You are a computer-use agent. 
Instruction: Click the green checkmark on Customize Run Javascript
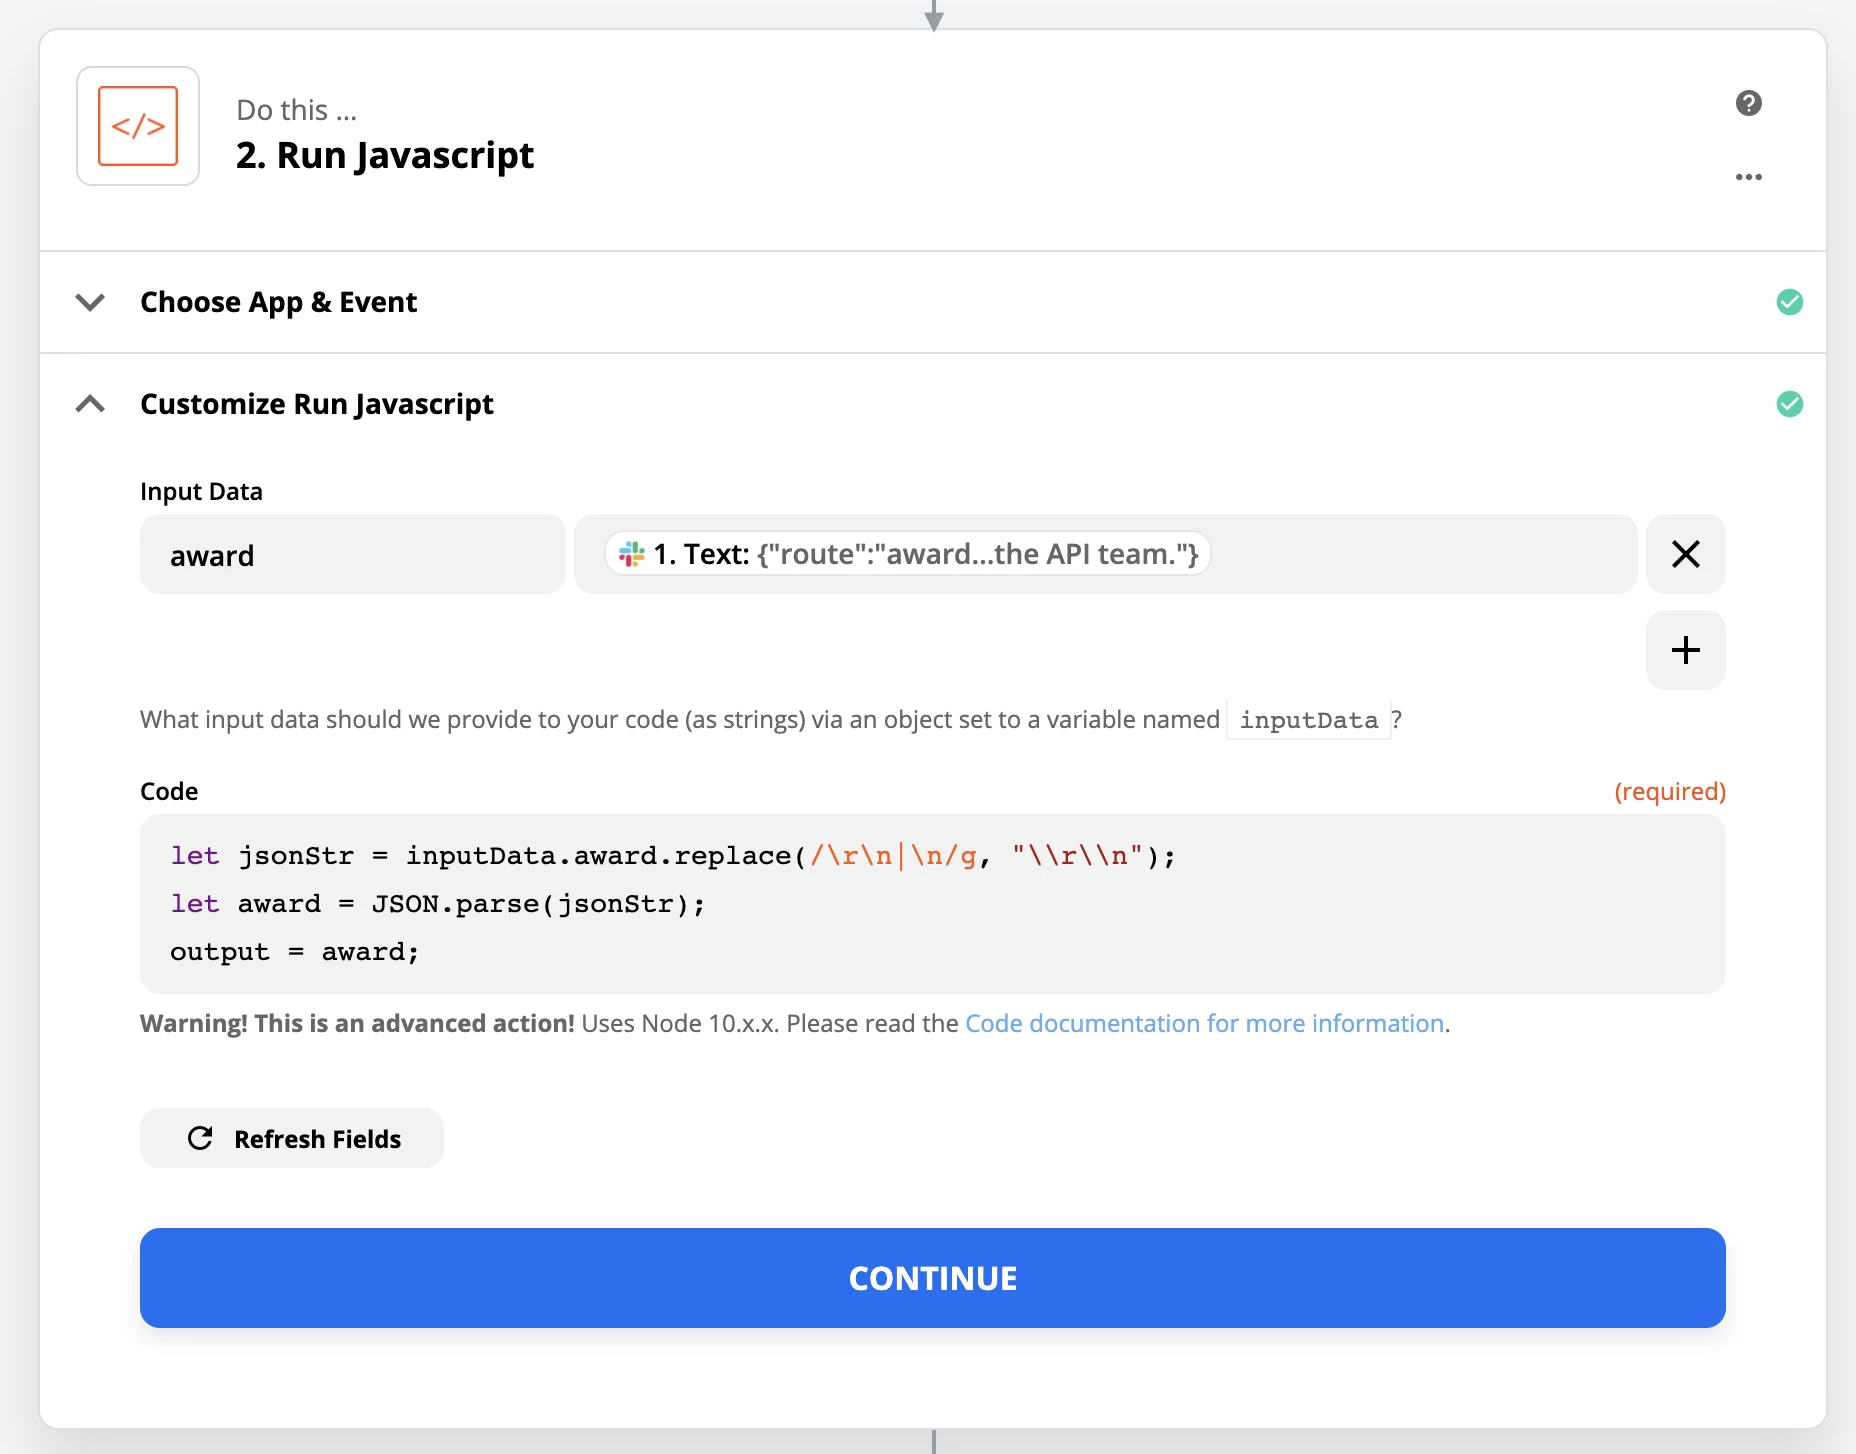(1790, 404)
